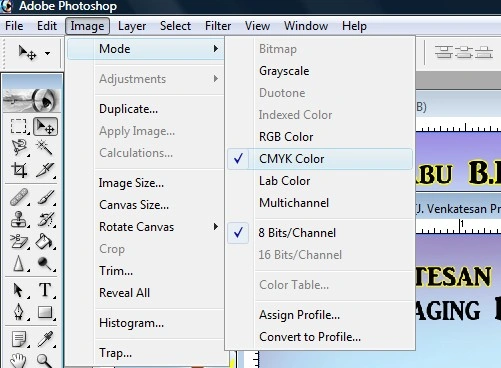Select the Paint Bucket tool
This screenshot has width=501, height=368.
click(45, 241)
